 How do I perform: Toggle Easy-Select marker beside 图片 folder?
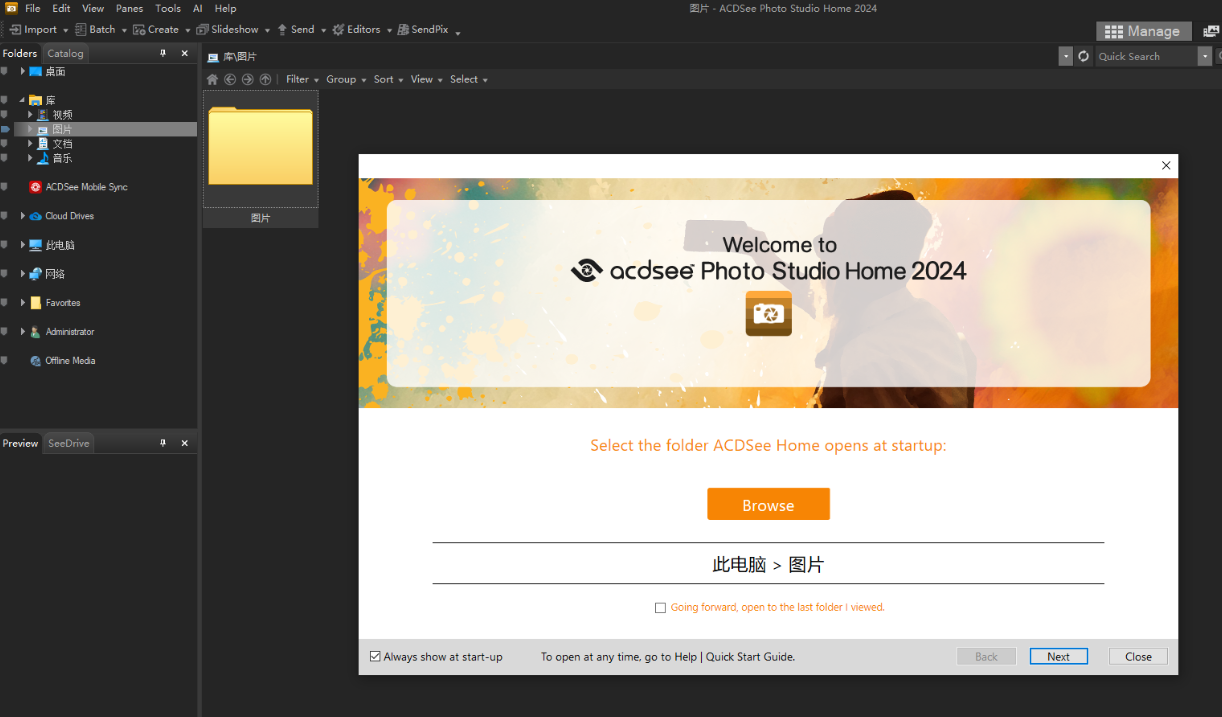click(5, 129)
